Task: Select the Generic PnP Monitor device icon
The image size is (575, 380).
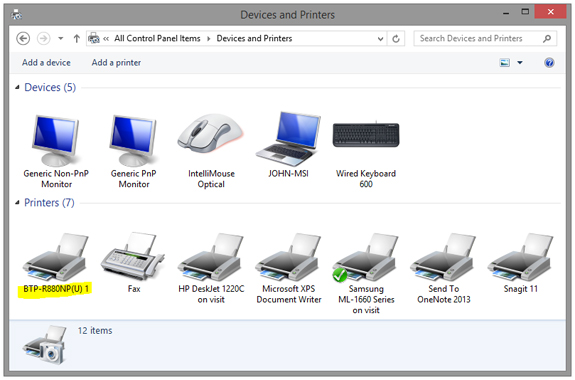Action: [x=133, y=140]
